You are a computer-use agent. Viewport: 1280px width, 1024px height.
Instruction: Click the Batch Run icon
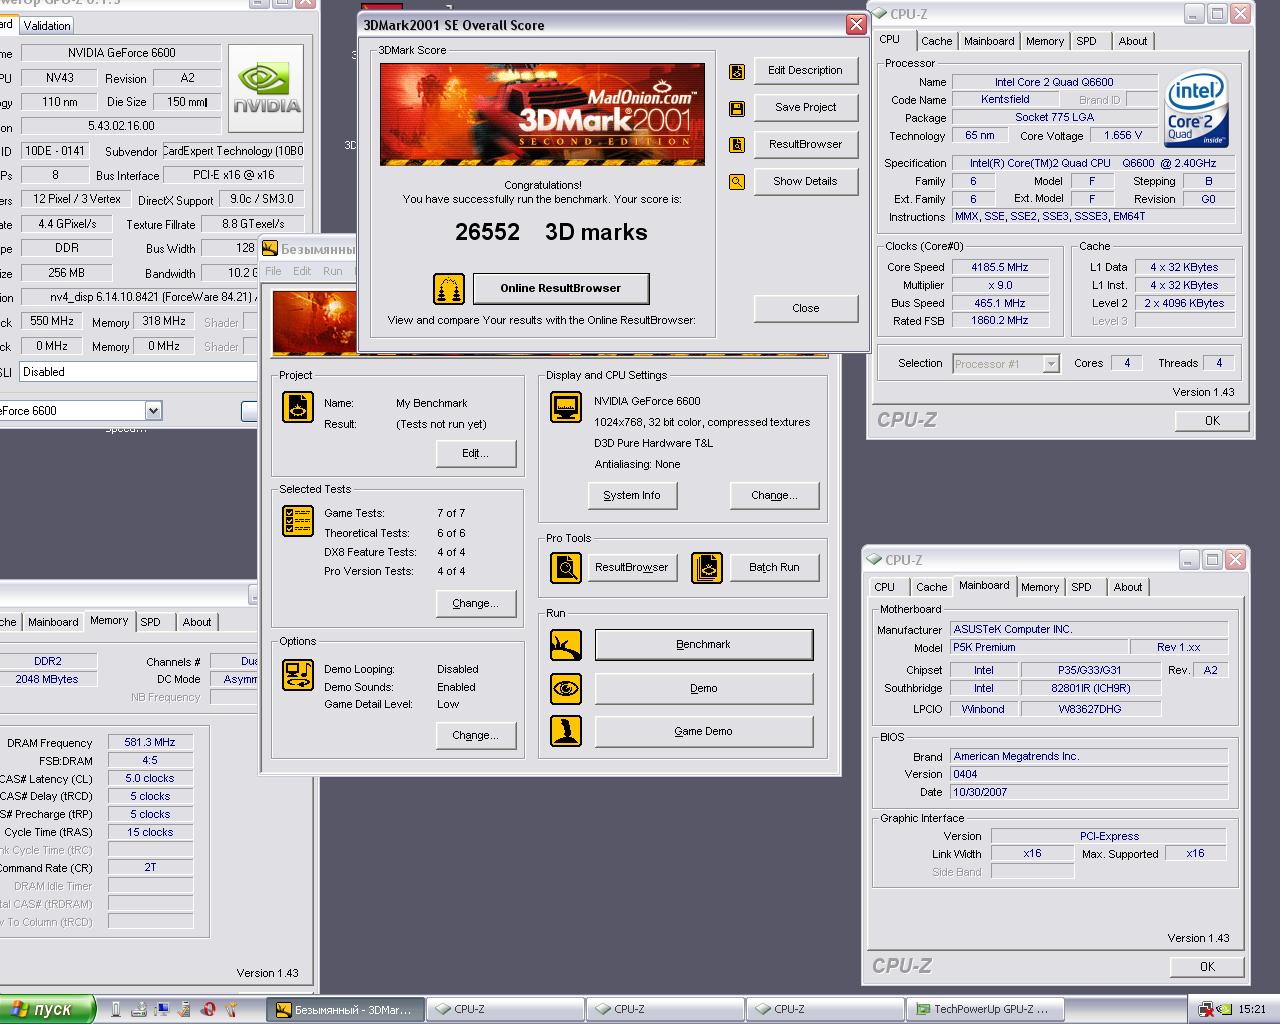click(707, 568)
